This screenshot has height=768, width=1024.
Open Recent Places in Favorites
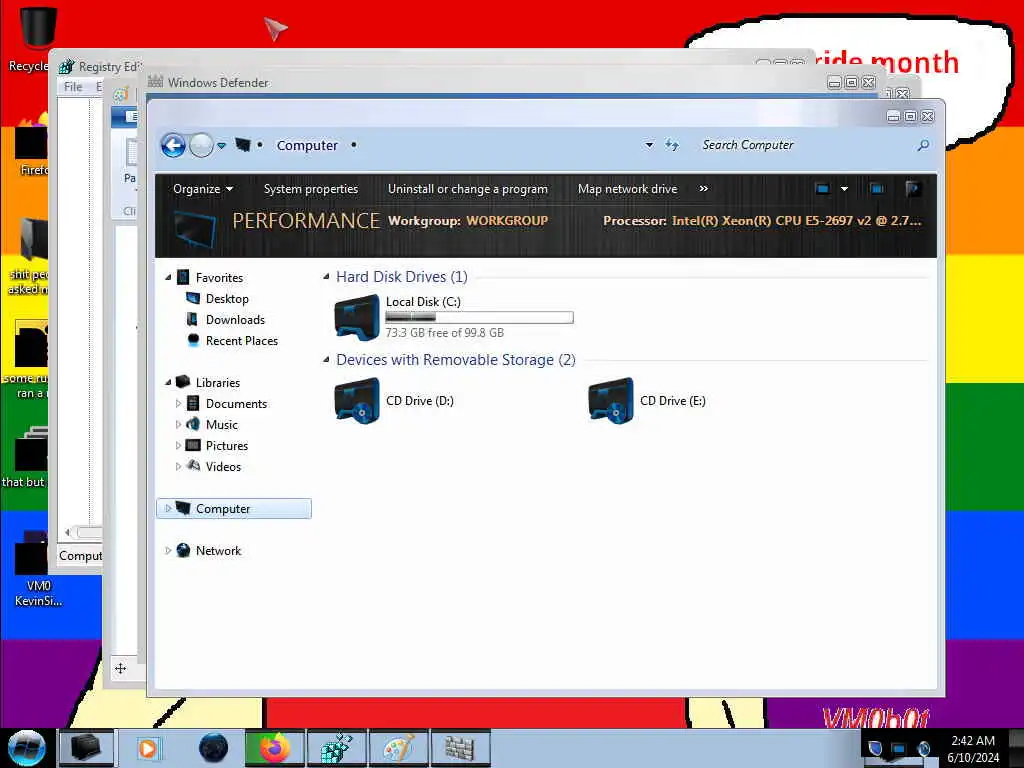[242, 340]
